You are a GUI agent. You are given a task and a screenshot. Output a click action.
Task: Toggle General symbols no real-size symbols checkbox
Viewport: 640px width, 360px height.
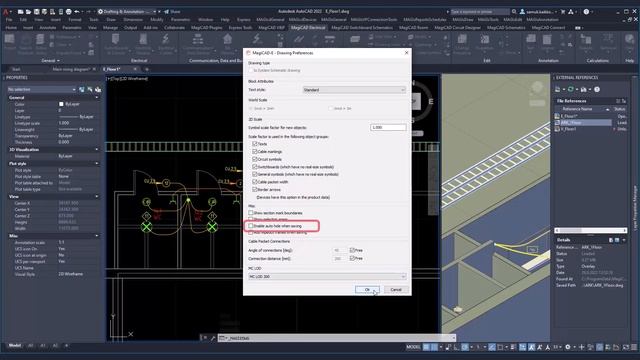coord(255,174)
